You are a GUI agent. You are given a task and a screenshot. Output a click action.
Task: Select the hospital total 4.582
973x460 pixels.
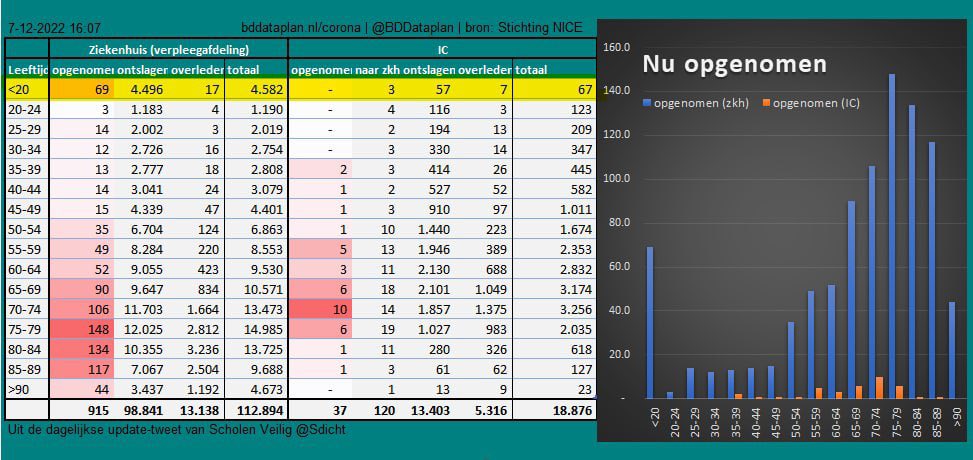(265, 90)
